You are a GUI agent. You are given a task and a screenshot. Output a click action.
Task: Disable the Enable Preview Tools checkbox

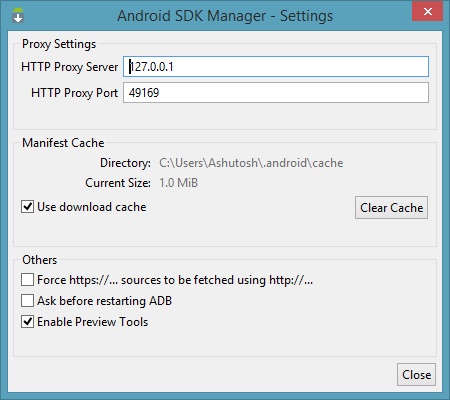27,322
